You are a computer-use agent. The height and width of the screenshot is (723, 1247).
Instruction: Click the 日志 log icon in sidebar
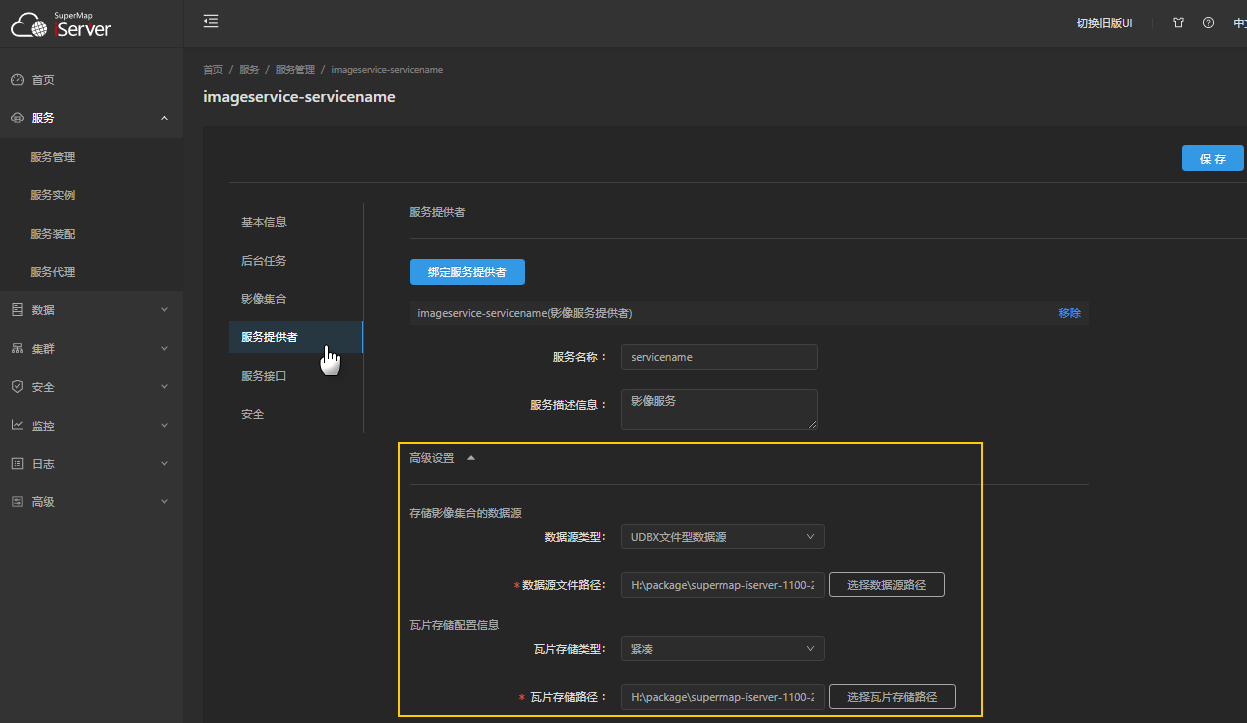17,464
